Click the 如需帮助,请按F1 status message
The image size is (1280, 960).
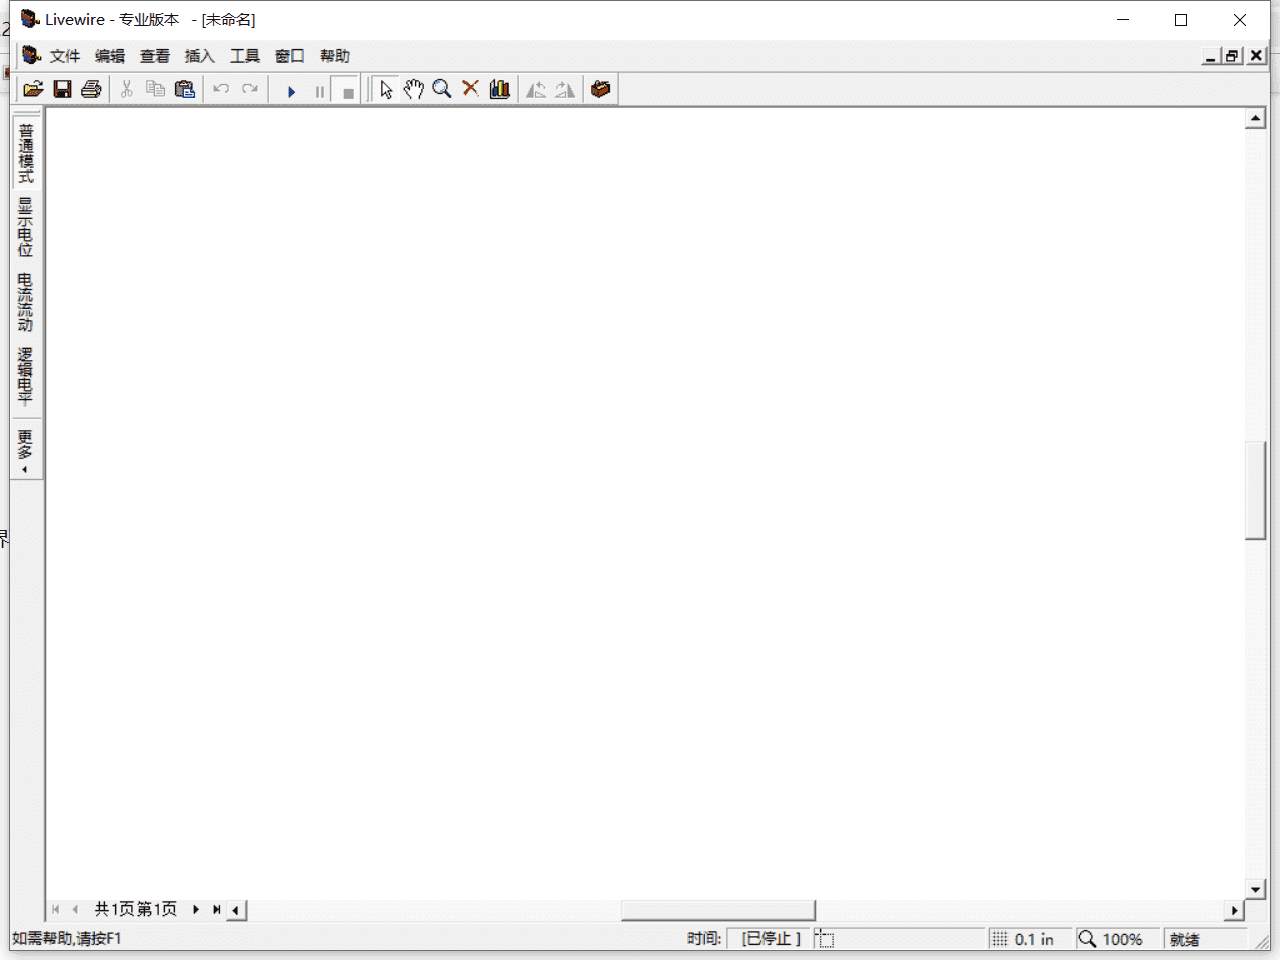pos(67,938)
